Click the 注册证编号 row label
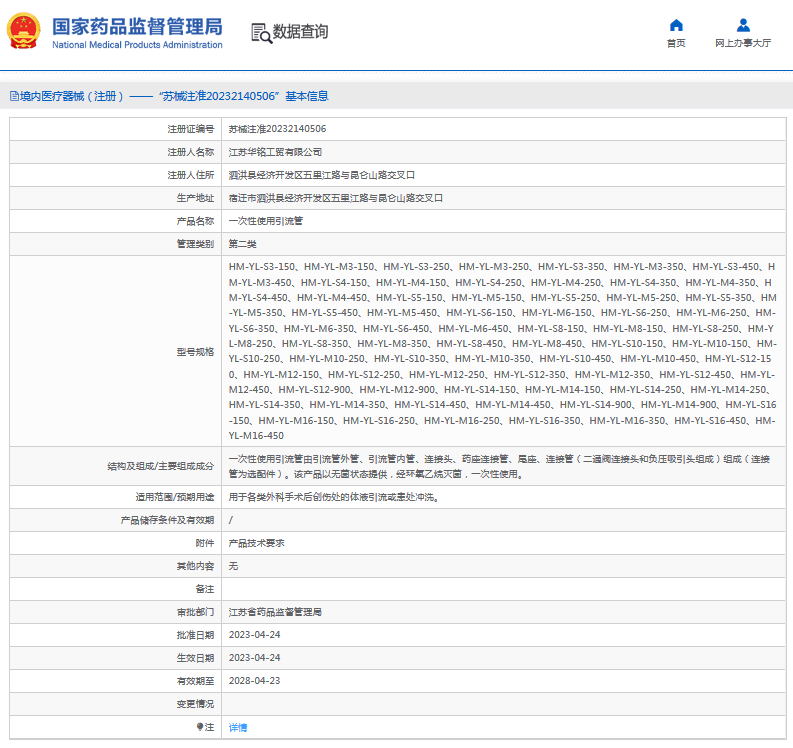The image size is (793, 748). 191,129
